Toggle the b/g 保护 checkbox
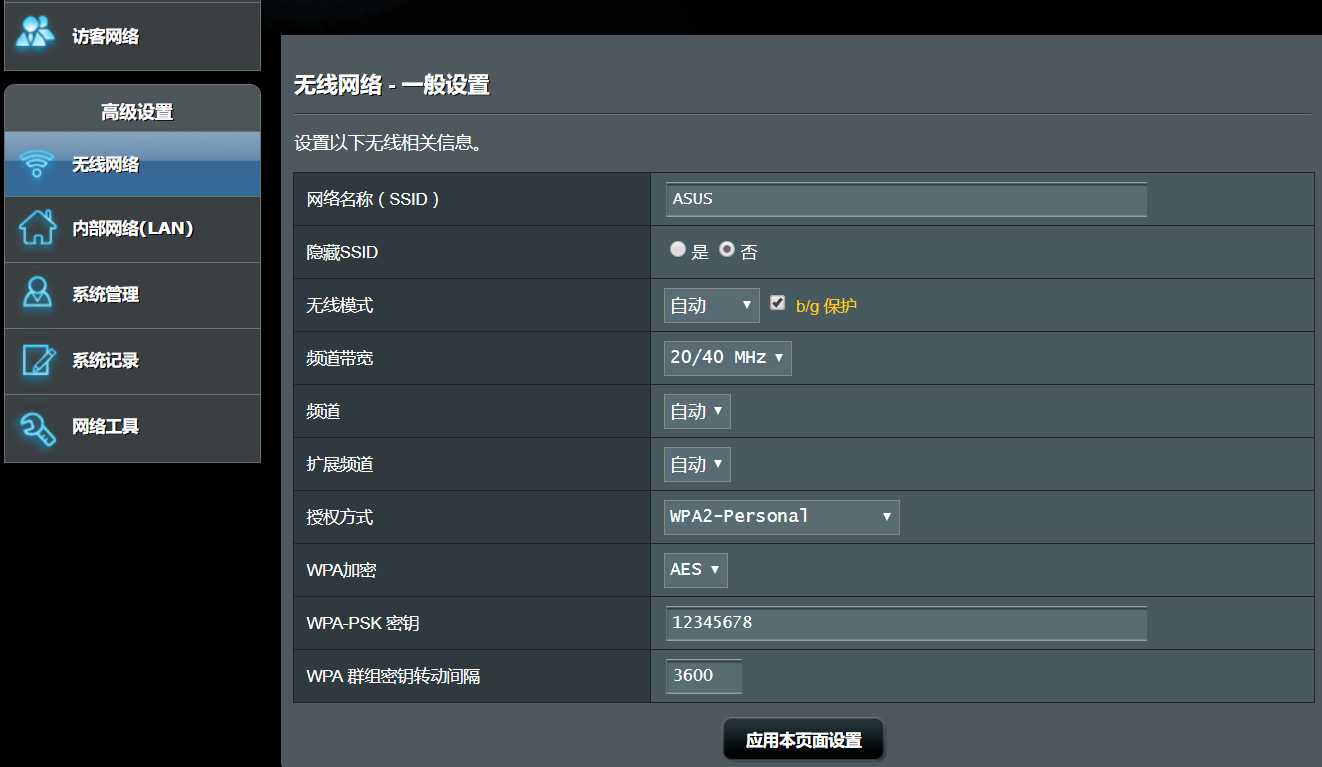 pos(778,303)
